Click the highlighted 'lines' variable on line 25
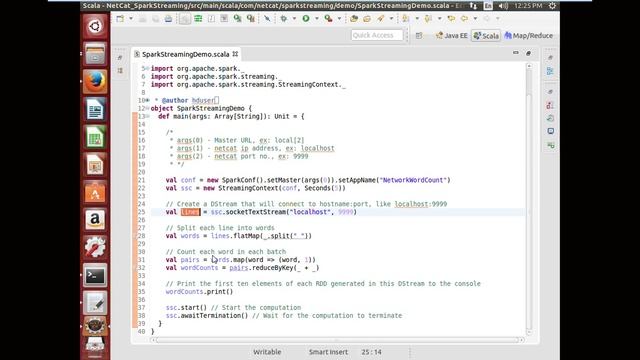The height and width of the screenshot is (360, 640). [x=191, y=212]
